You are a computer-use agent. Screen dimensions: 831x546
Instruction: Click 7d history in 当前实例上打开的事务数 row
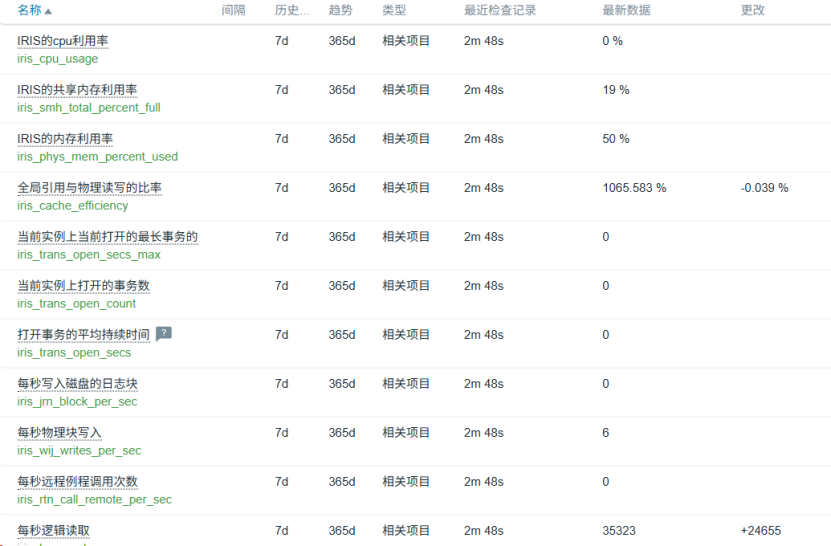pyautogui.click(x=281, y=286)
